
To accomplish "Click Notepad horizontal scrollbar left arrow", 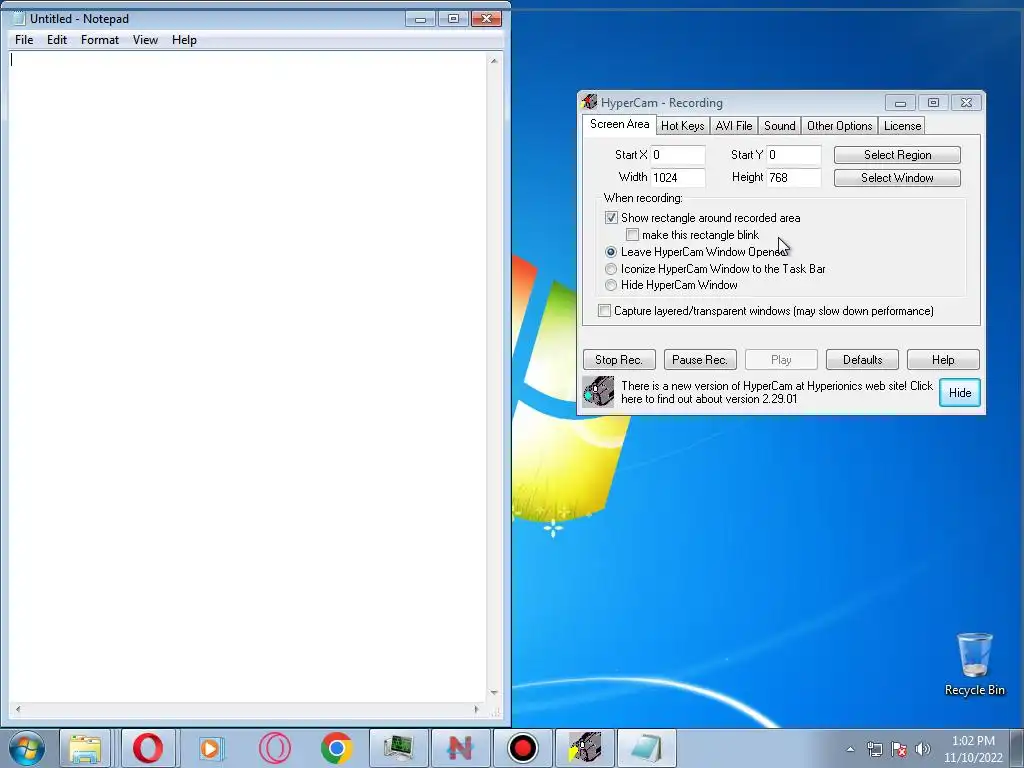I will [x=18, y=709].
